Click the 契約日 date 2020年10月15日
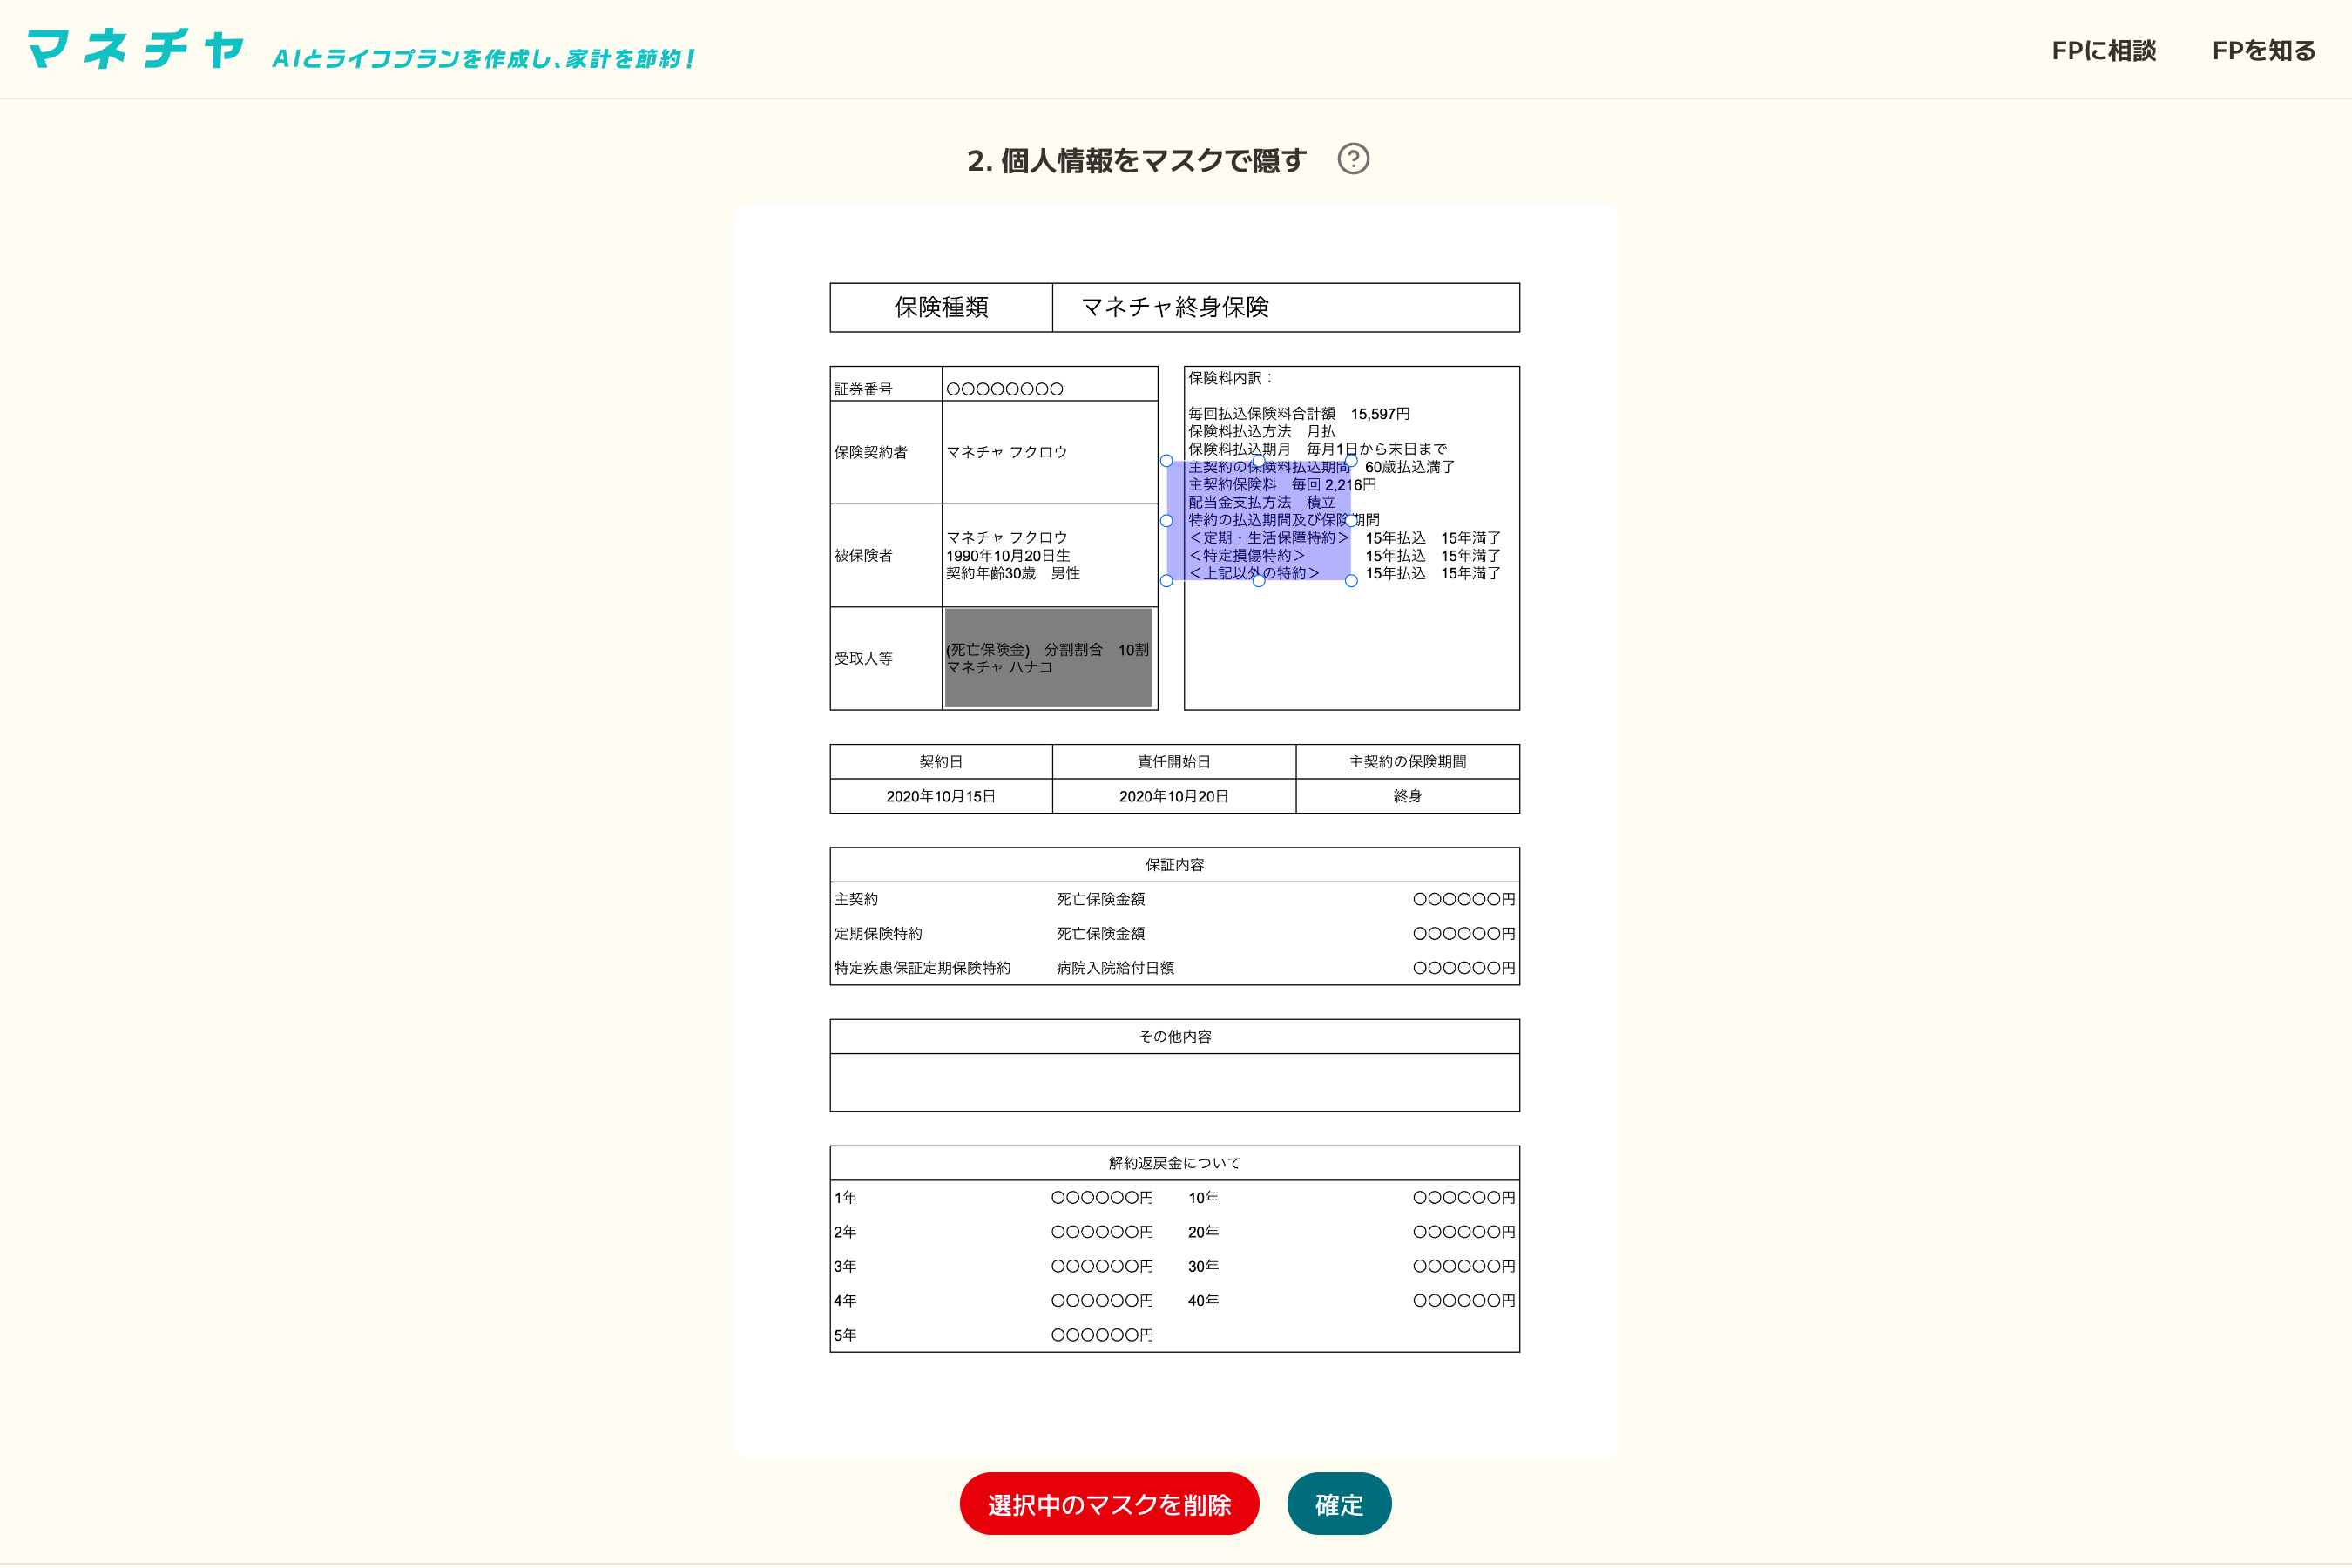The height and width of the screenshot is (1568, 2352). pos(940,797)
